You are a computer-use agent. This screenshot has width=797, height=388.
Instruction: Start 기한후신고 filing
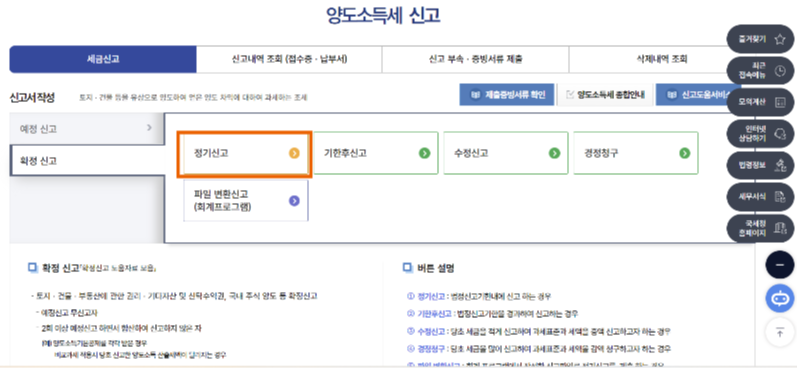(376, 153)
